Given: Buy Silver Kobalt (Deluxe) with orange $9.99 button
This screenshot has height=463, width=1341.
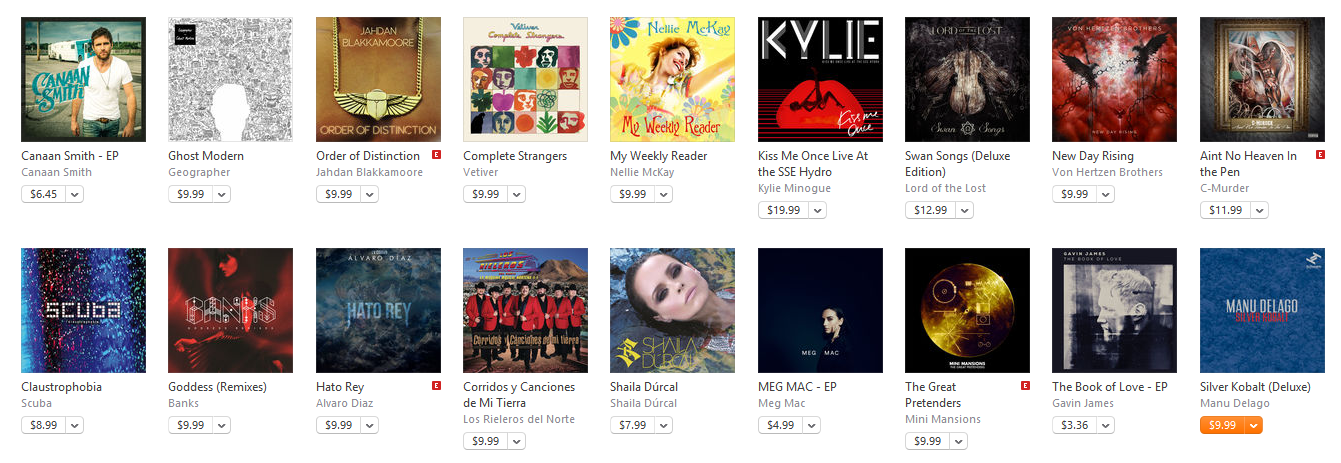Looking at the screenshot, I should (x=1222, y=425).
